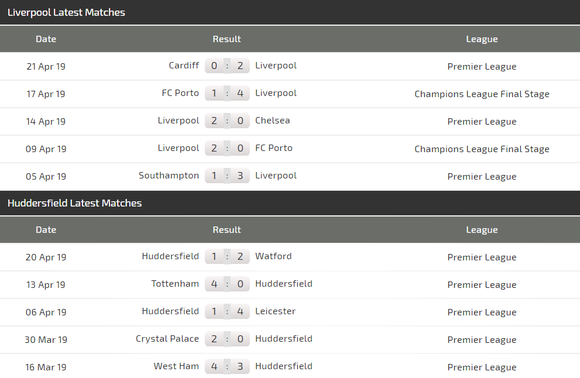Click the West Ham team name
The width and height of the screenshot is (580, 378).
point(176,366)
